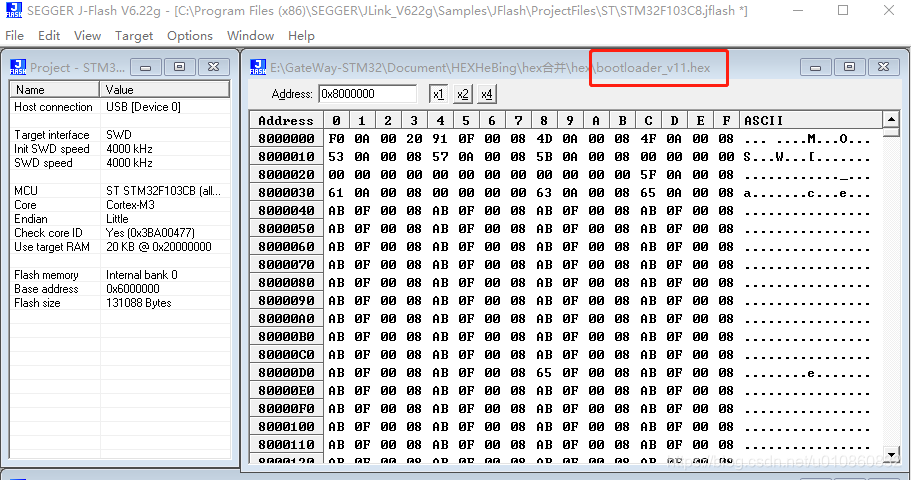Minimize the Project panel
Screen dimensions: 911x480
[x=146, y=67]
